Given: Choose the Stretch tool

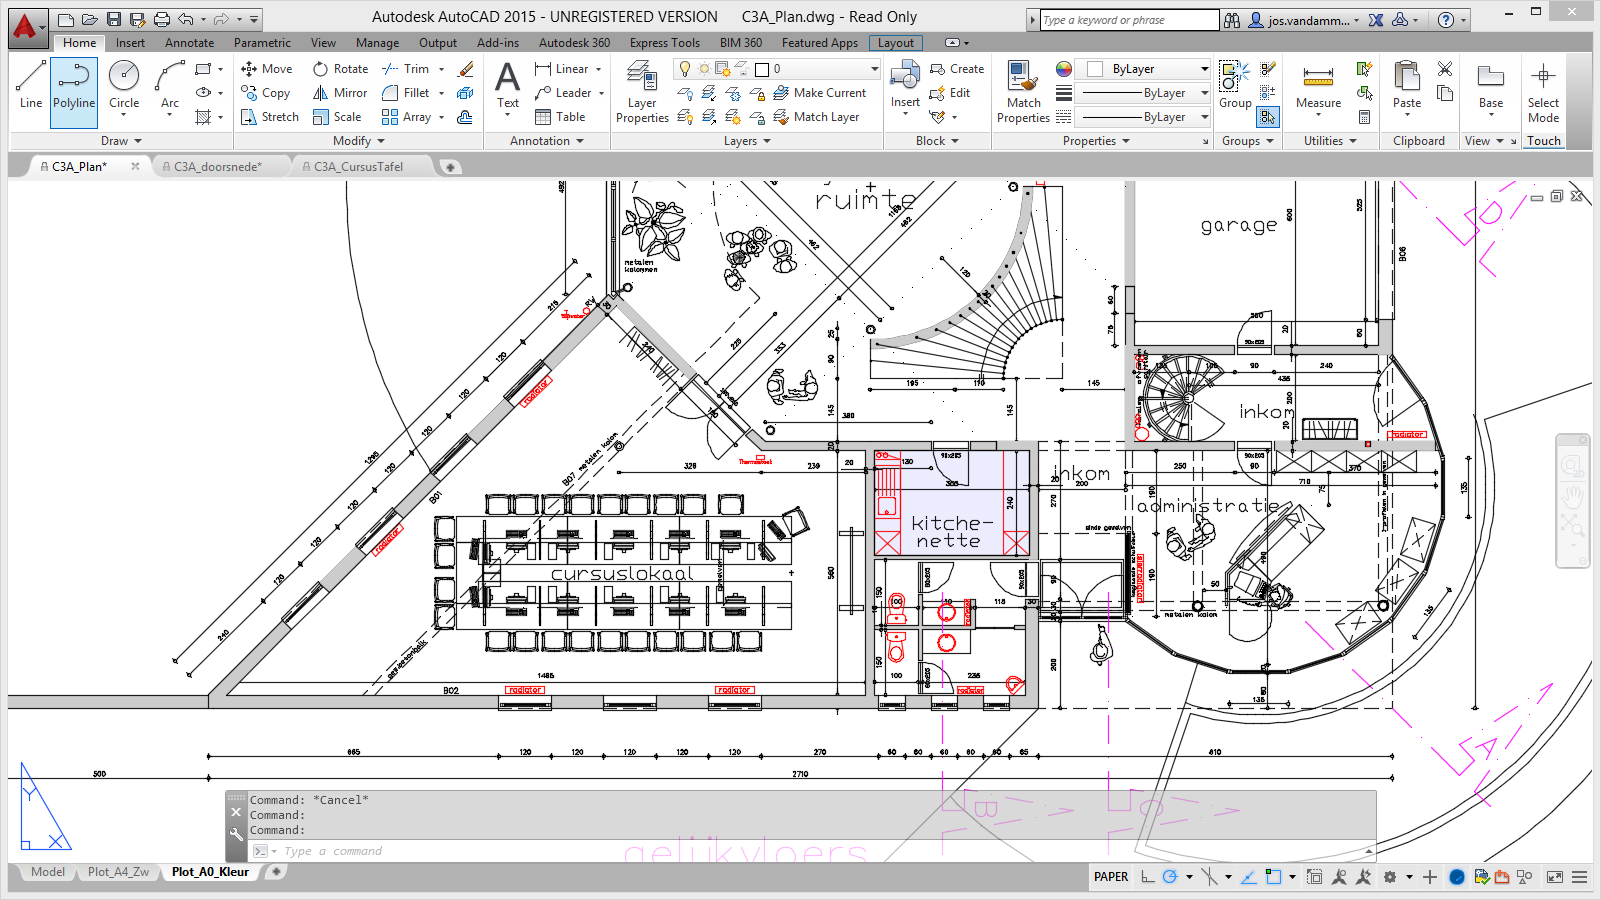Looking at the screenshot, I should coord(270,117).
